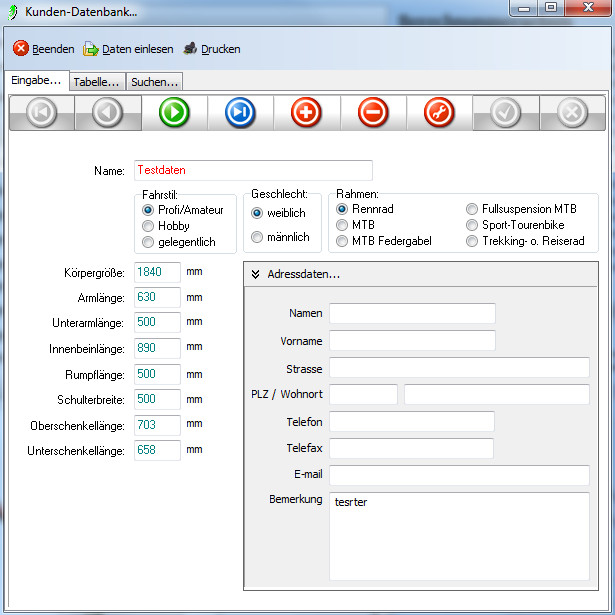Delete record using red minus button
Image resolution: width=615 pixels, height=615 pixels.
click(x=372, y=113)
